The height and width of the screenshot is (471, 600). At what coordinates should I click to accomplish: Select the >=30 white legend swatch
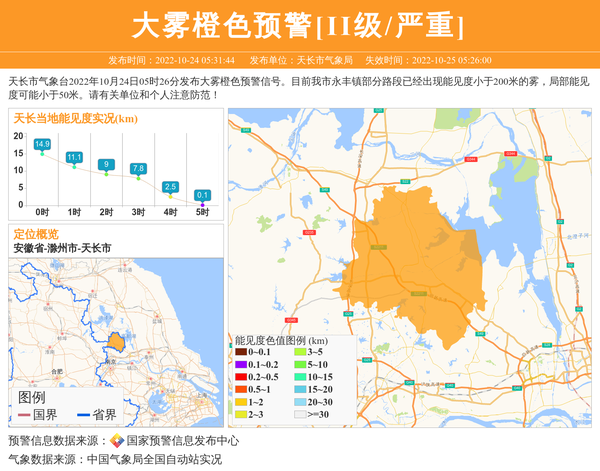click(x=301, y=414)
